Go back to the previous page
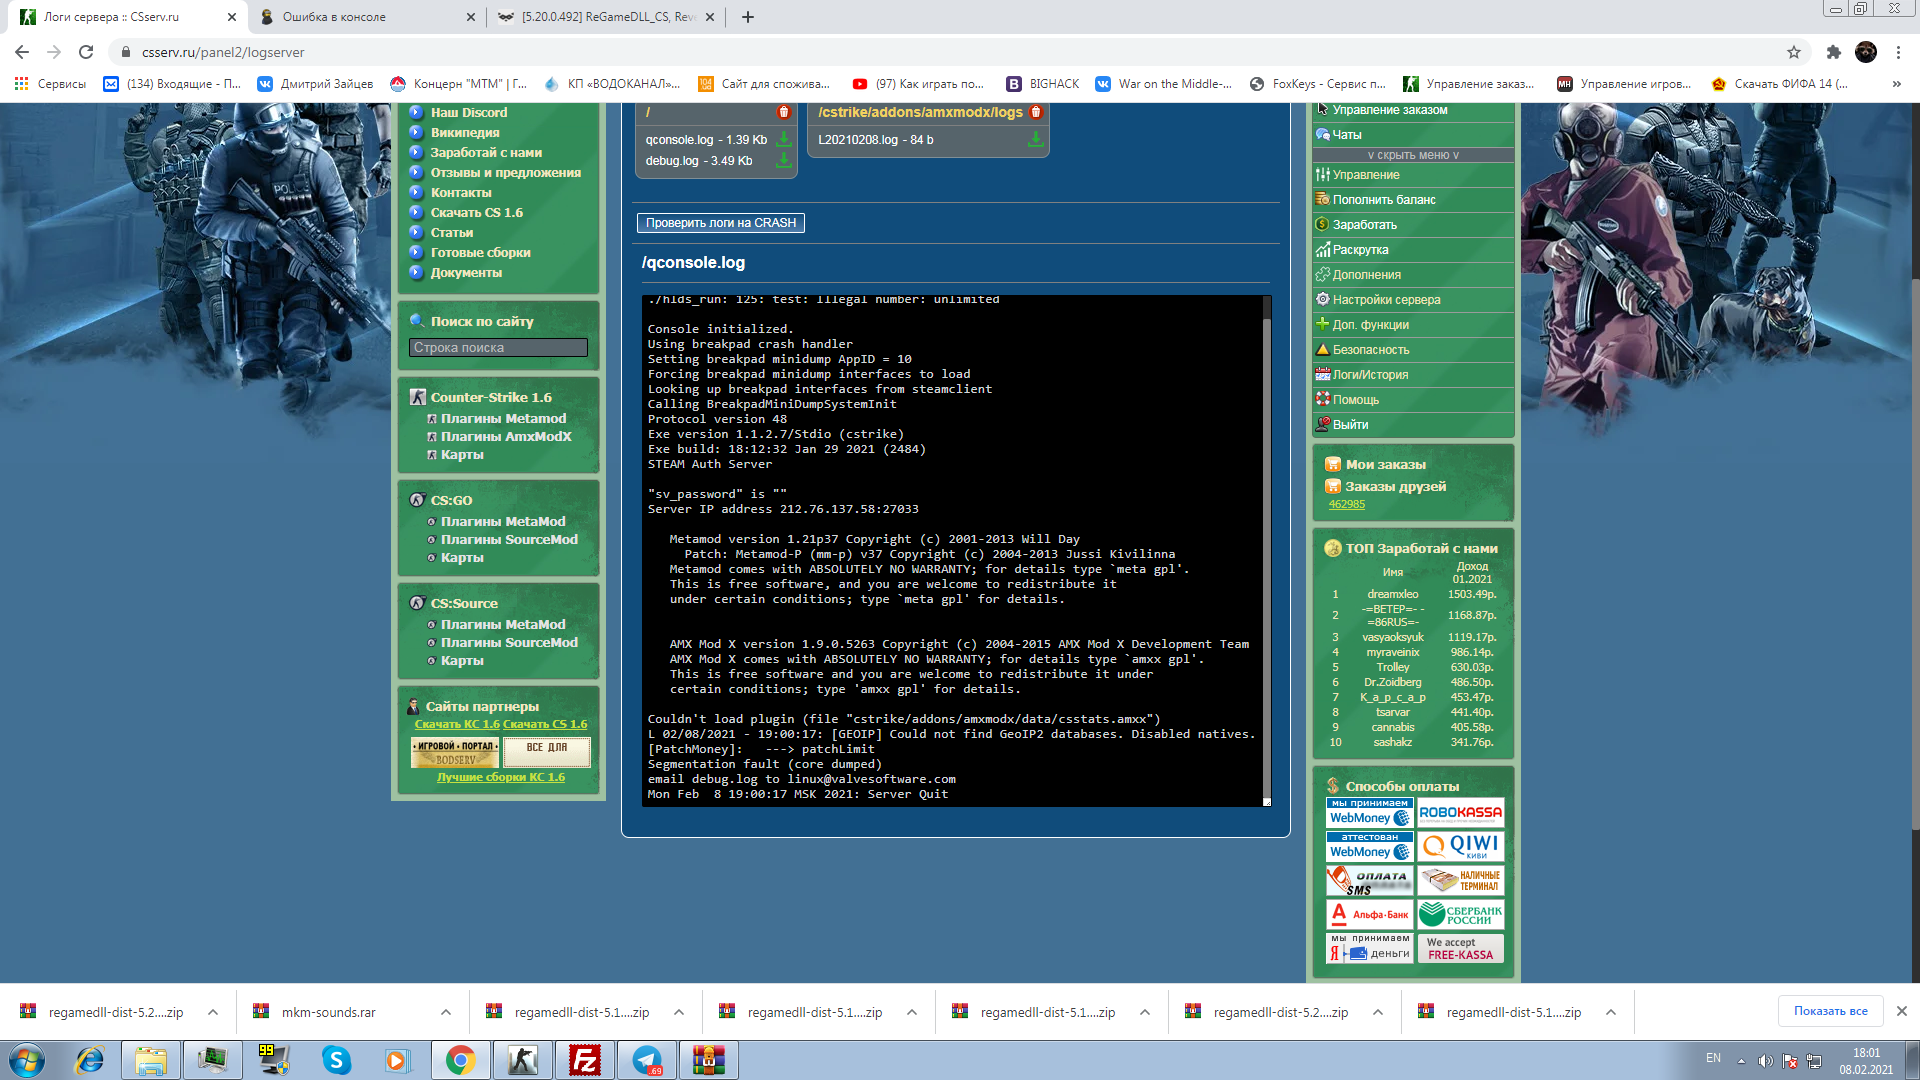1920x1080 pixels. tap(22, 52)
